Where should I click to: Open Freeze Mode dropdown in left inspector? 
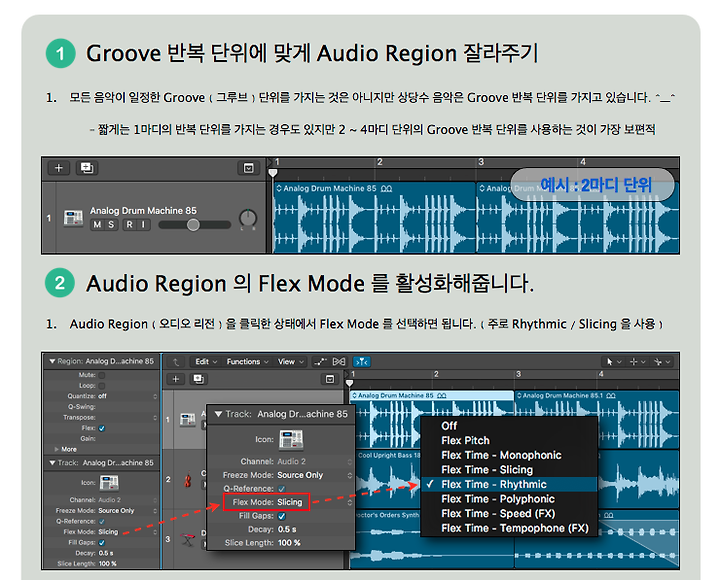(116, 511)
